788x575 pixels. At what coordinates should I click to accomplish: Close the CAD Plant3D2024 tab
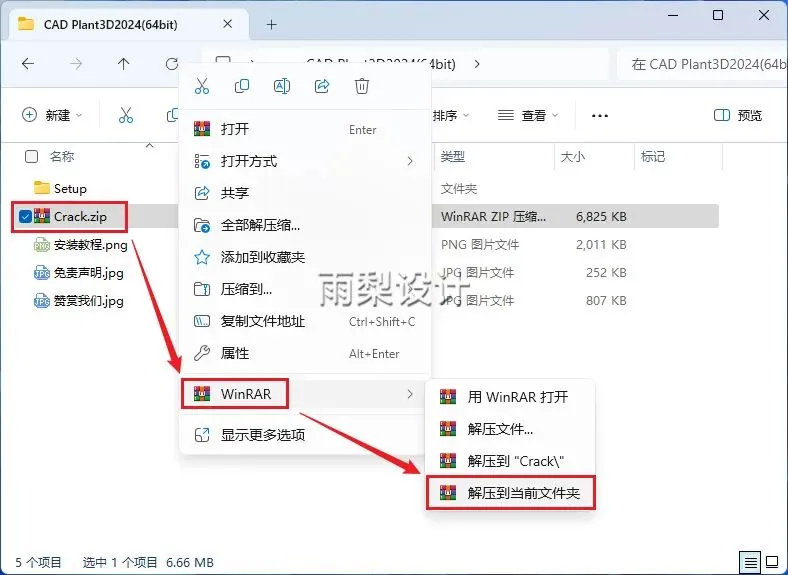[228, 24]
